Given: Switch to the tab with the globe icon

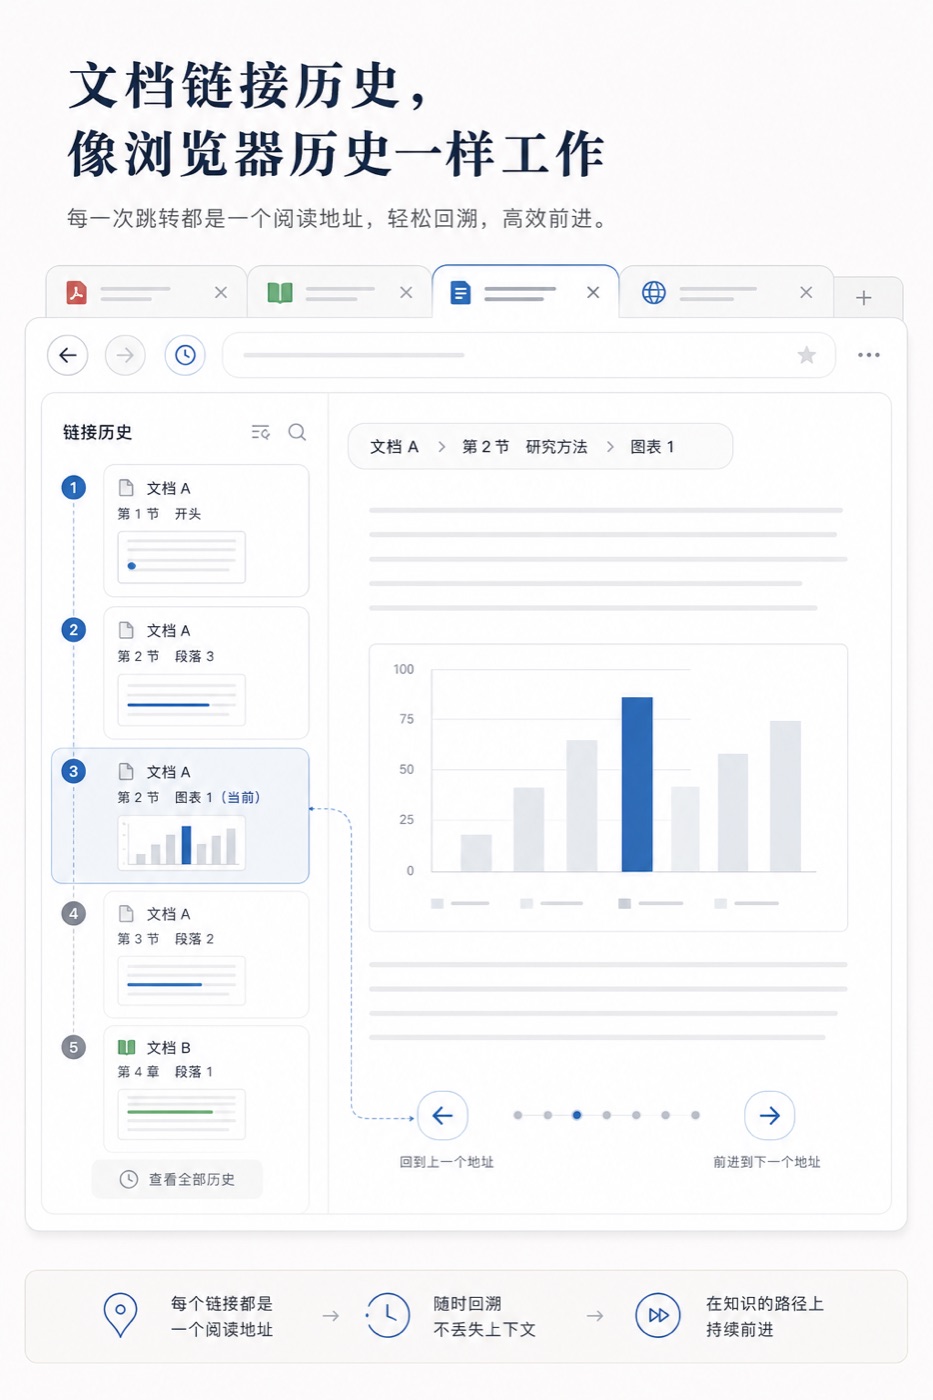Looking at the screenshot, I should pyautogui.click(x=727, y=292).
